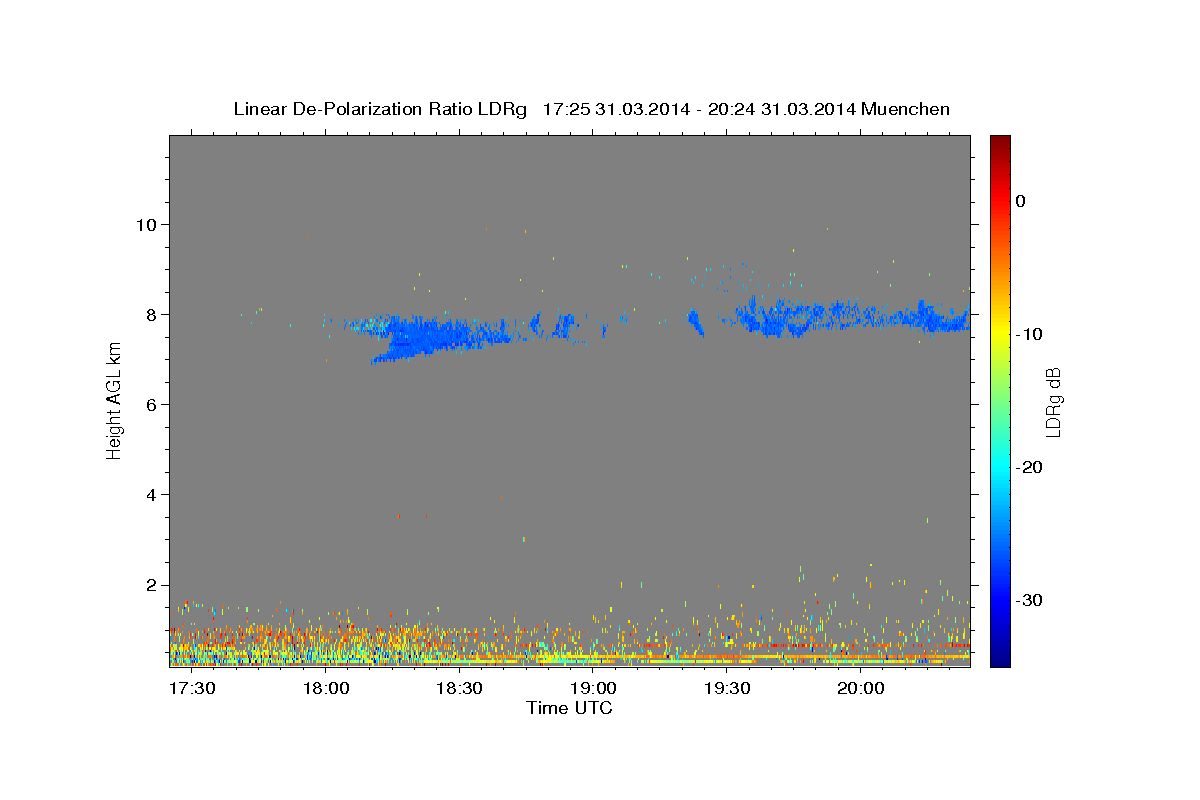1200x800 pixels.
Task: Click the '-20' colorbar tick label
Action: point(1029,467)
